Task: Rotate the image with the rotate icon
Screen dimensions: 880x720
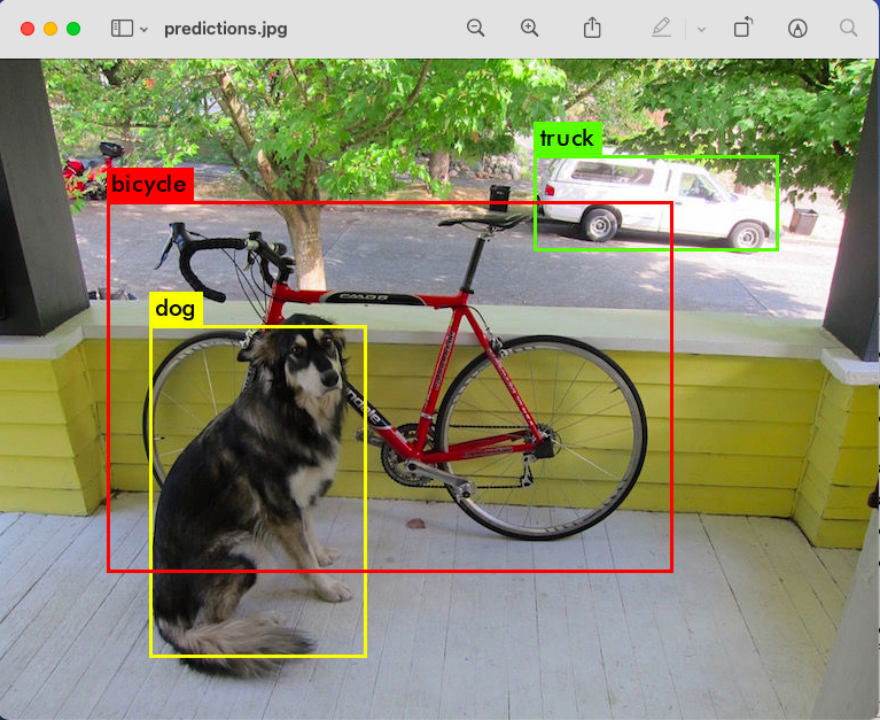Action: [743, 27]
